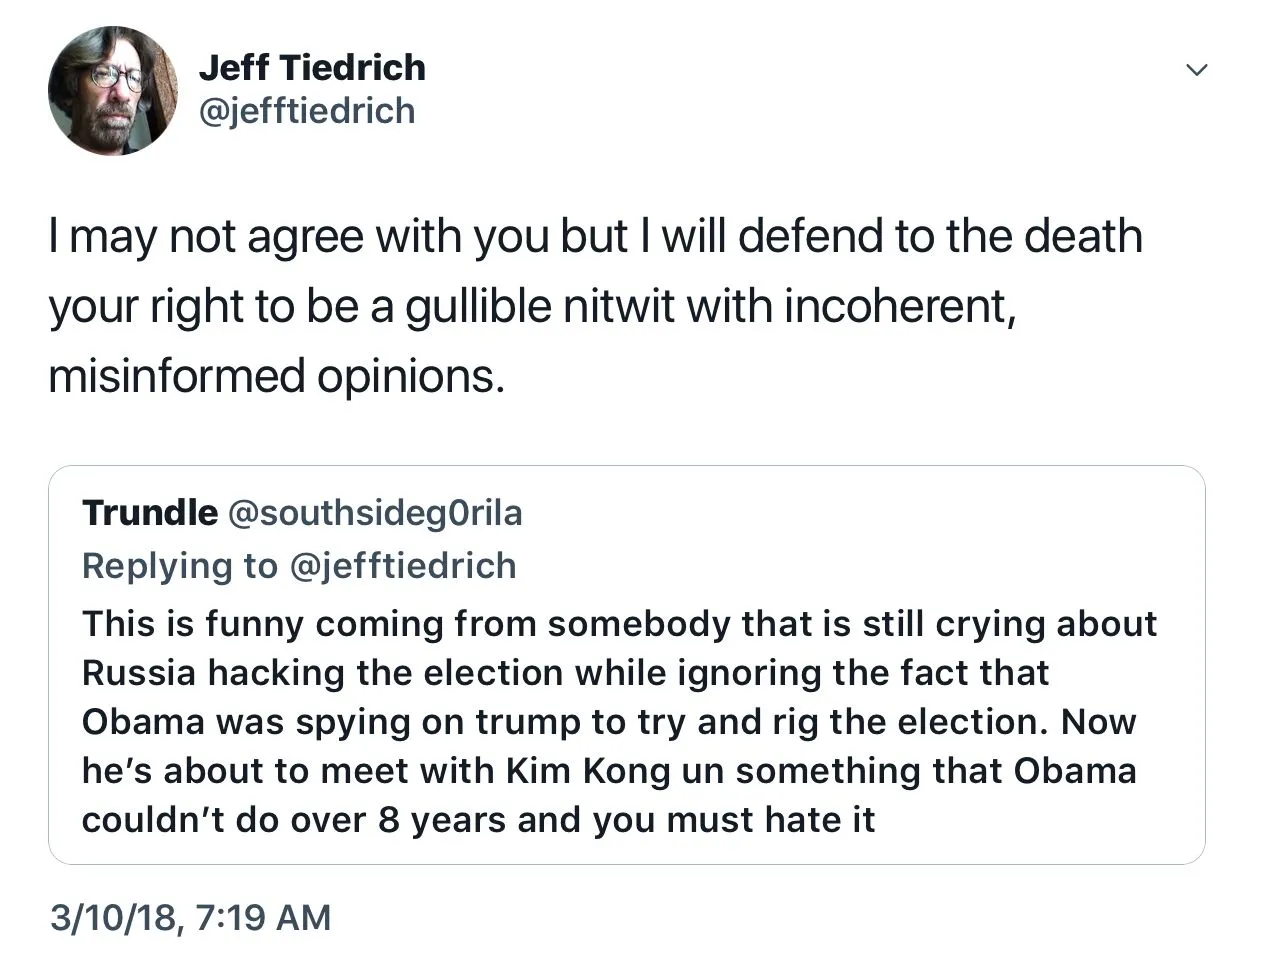Click the tweet date "3/10/18"
This screenshot has height=962, width=1265.
click(x=114, y=917)
